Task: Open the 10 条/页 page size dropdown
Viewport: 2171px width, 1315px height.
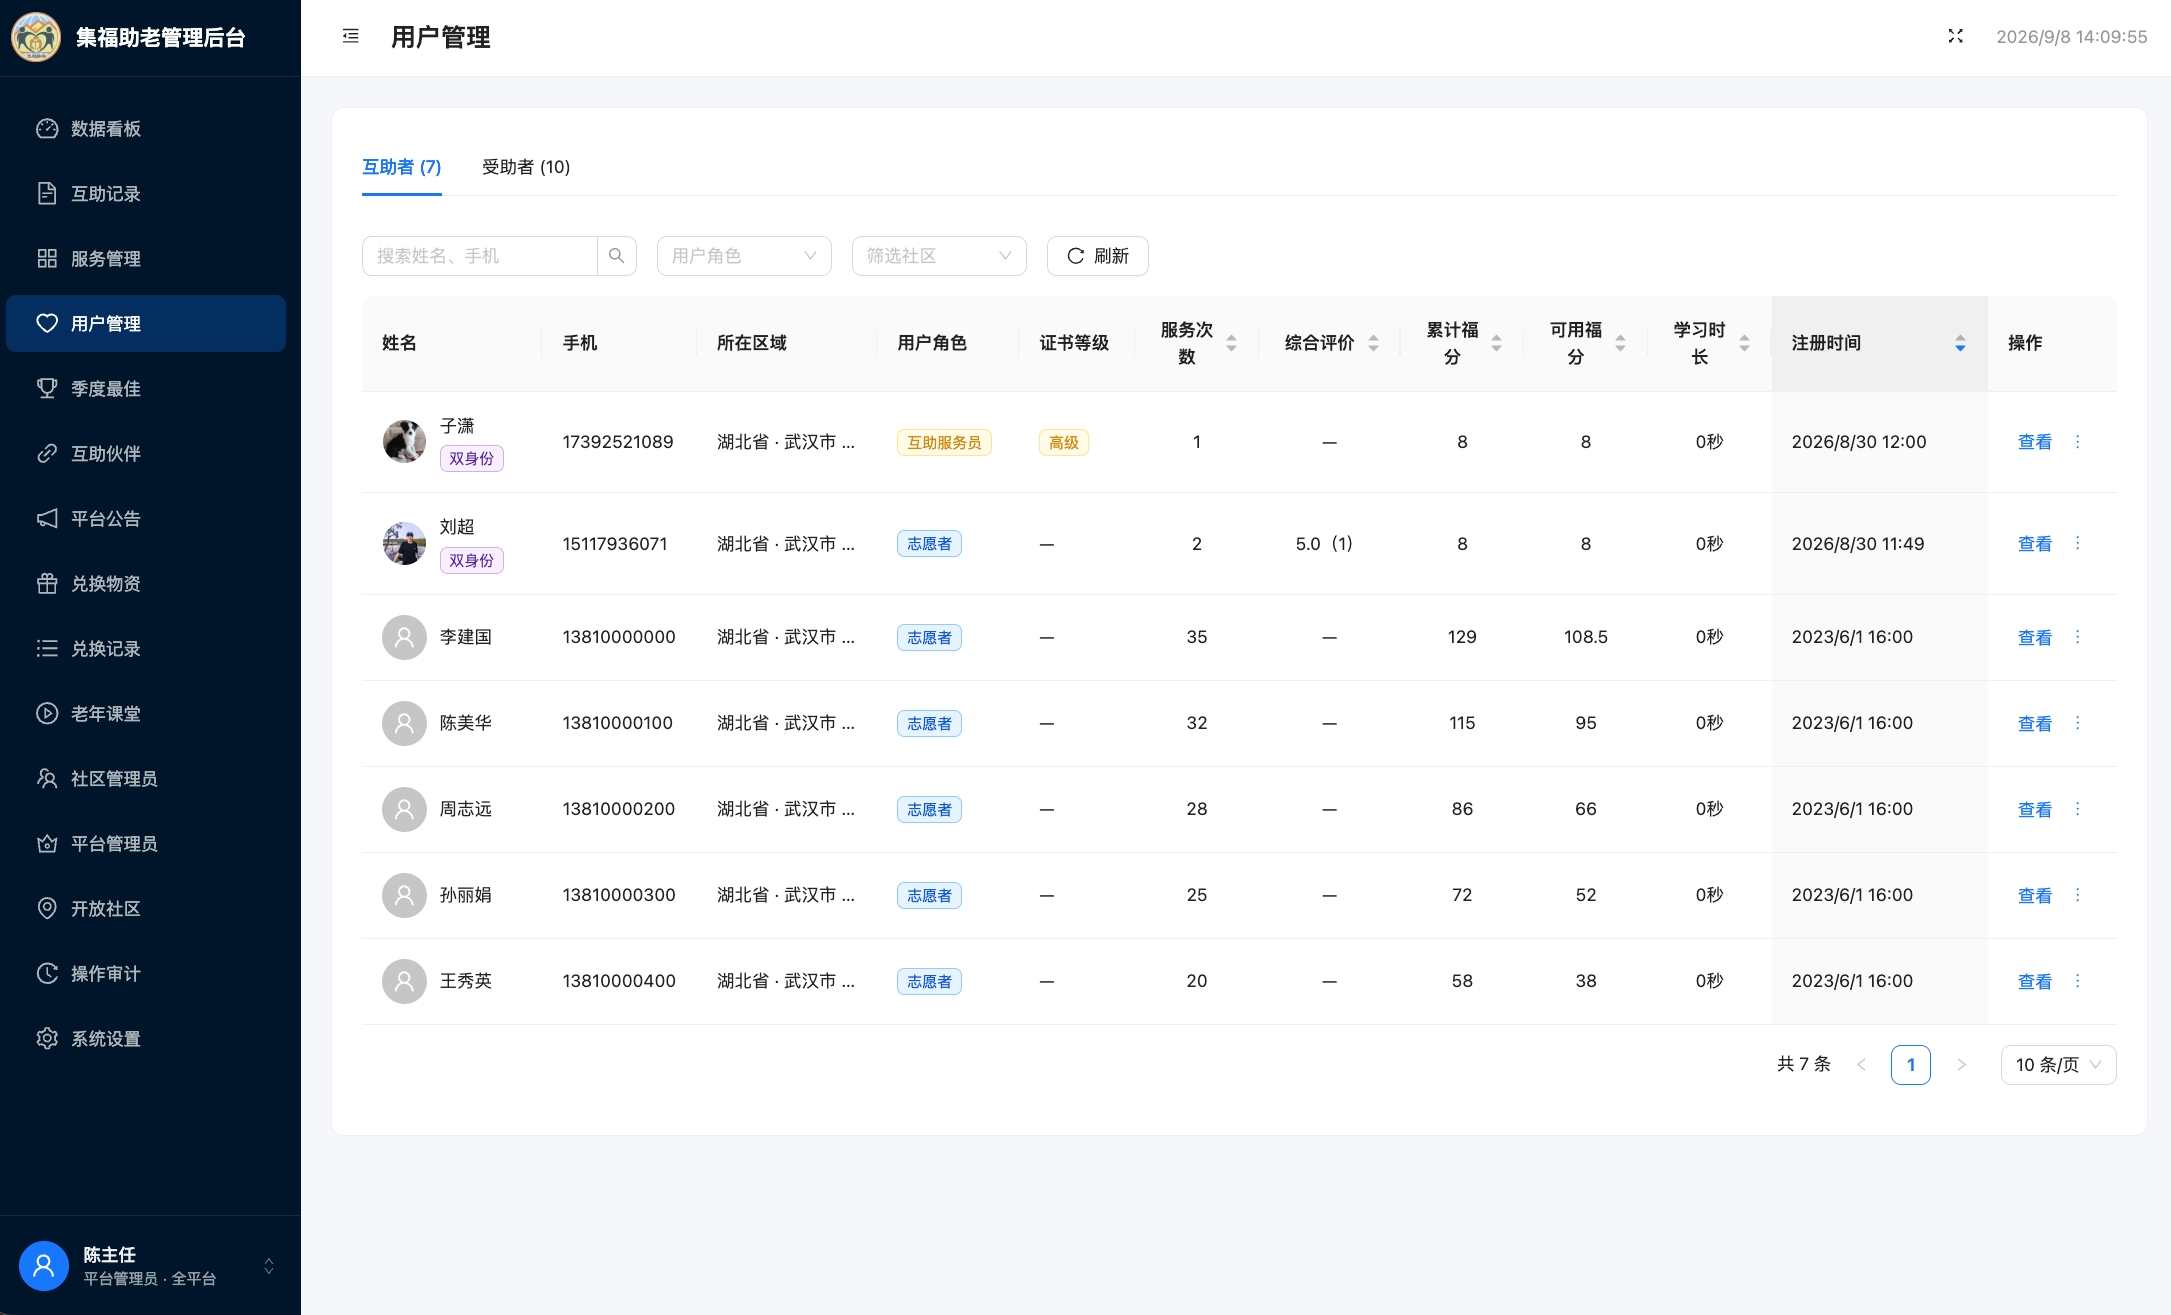Action: click(2058, 1065)
